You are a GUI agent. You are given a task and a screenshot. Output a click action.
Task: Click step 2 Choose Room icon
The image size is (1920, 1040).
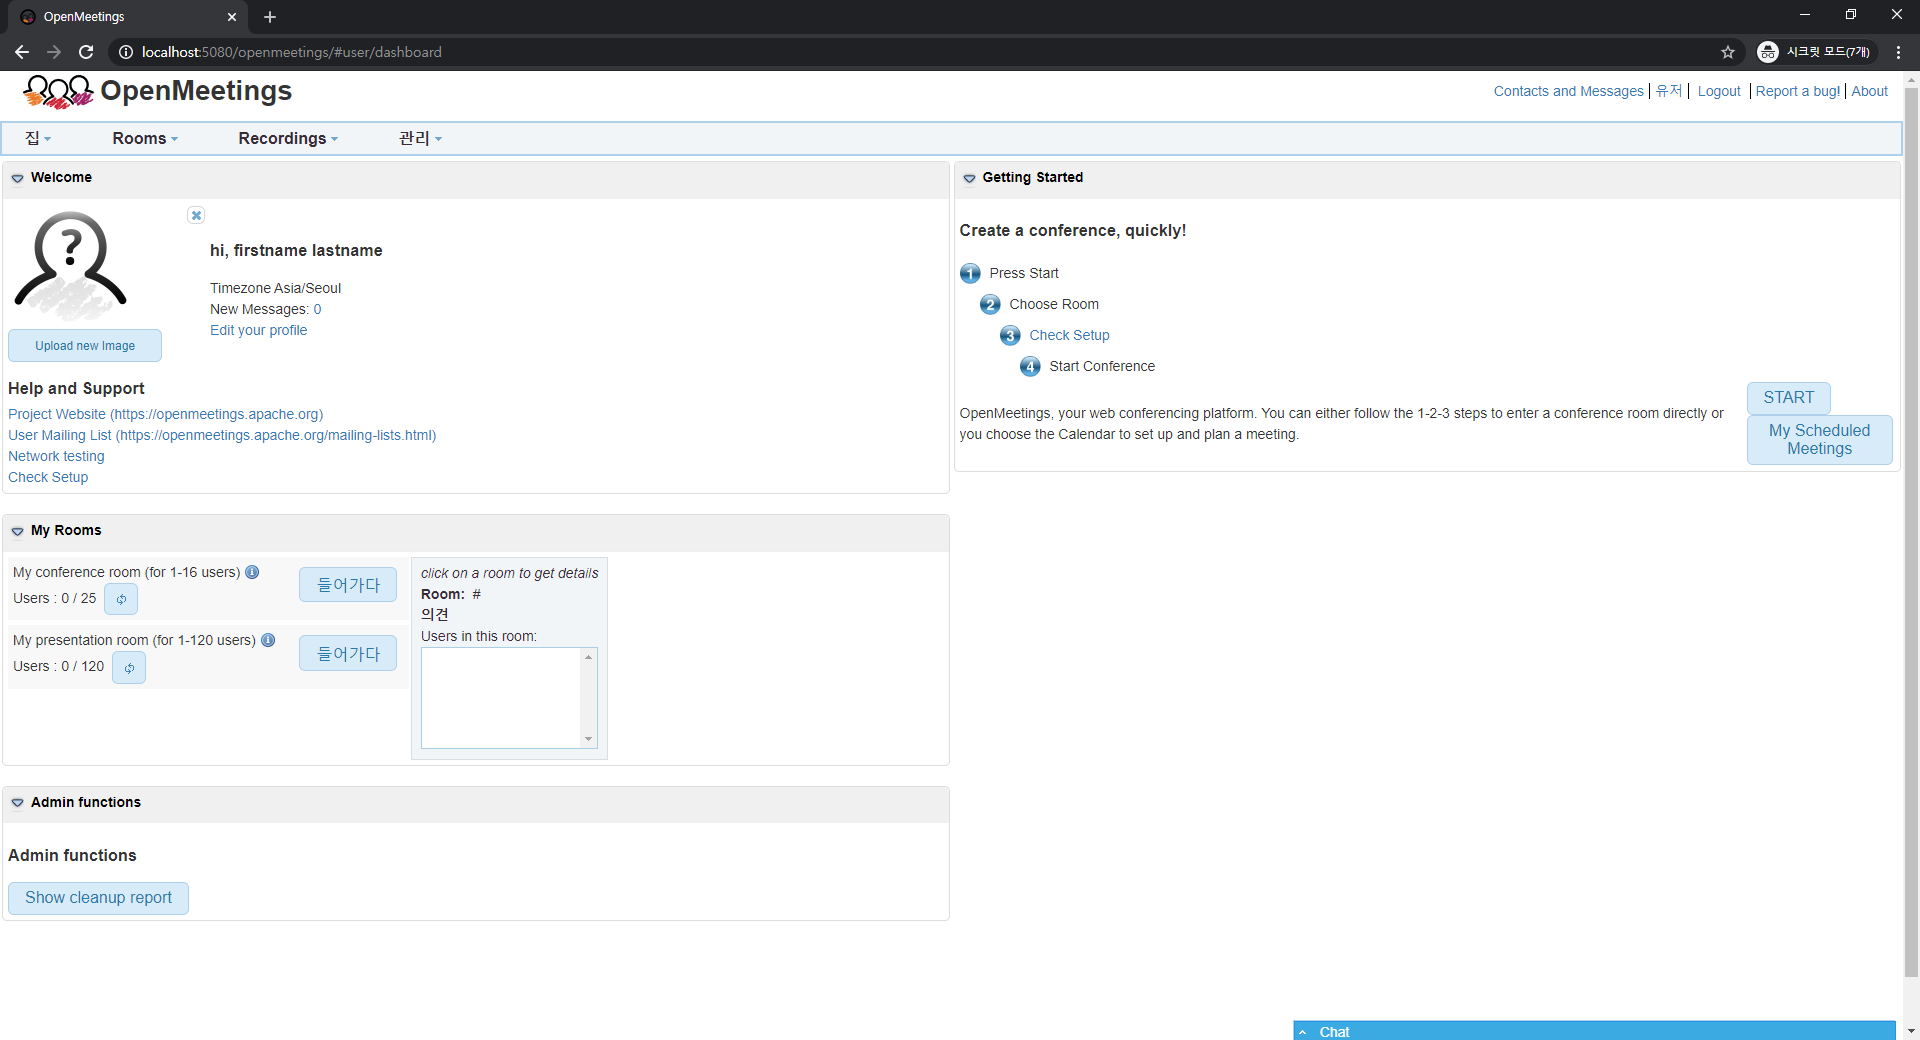point(990,304)
